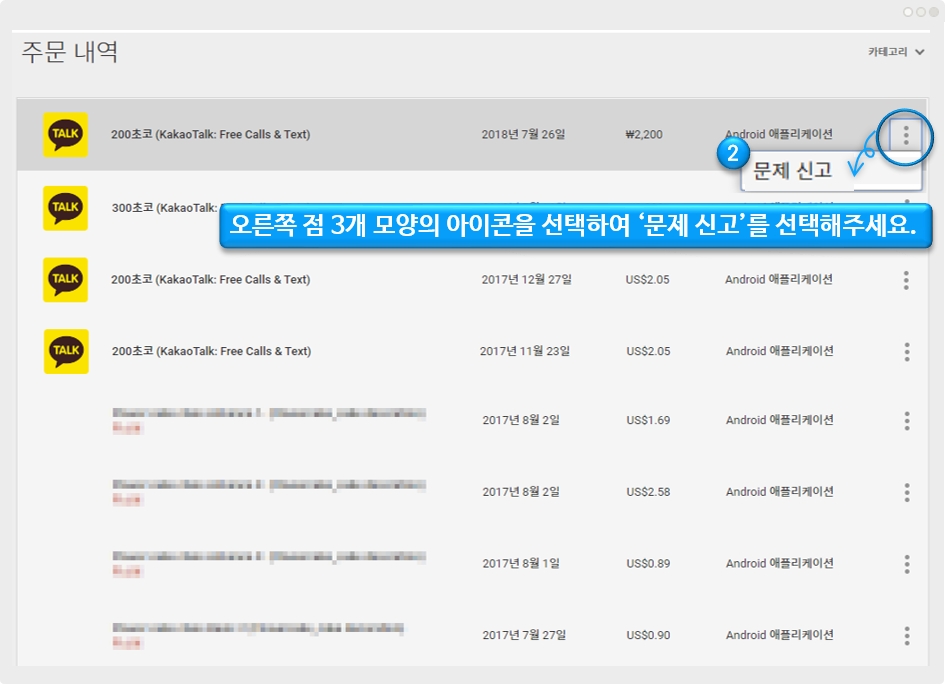Image resolution: width=945 pixels, height=684 pixels.
Task: Open three-dot menu for the 2017년 12월 27일 order
Action: [x=906, y=280]
